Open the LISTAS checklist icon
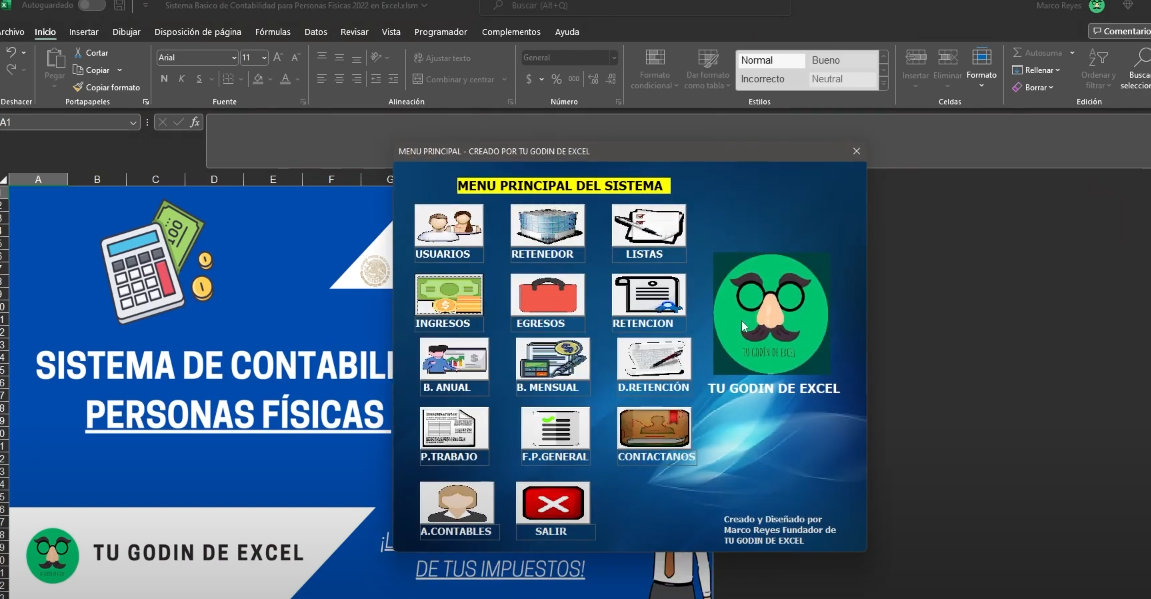 649,225
